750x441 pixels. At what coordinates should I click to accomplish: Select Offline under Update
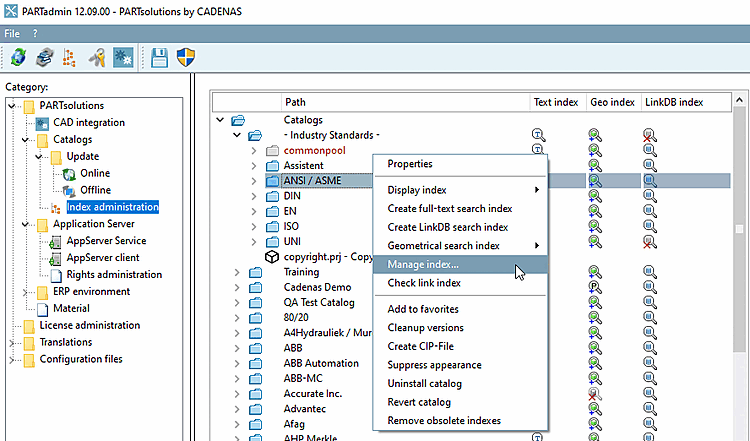95,190
